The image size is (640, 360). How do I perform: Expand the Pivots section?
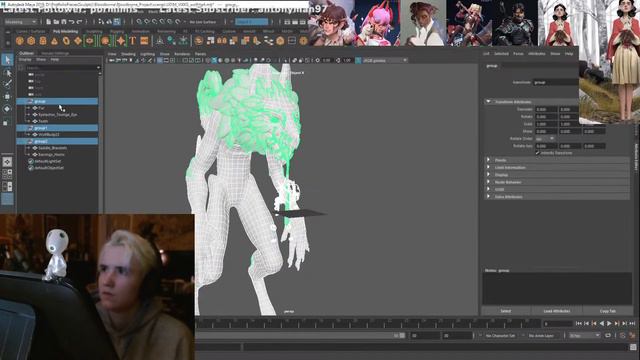(x=489, y=160)
